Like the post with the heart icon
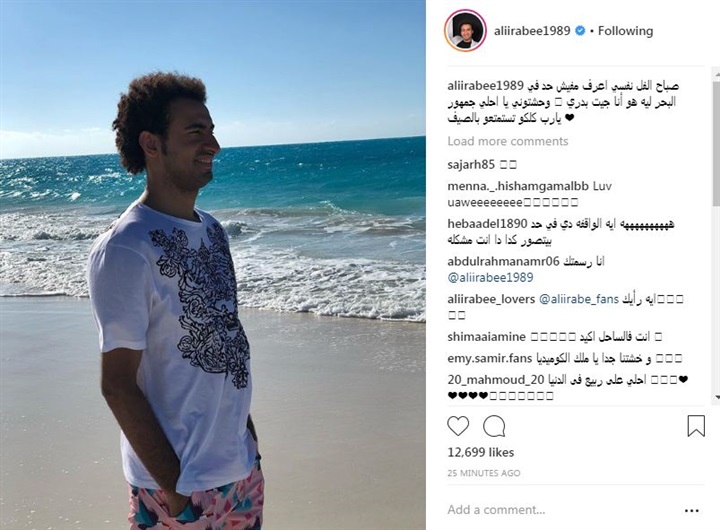The height and width of the screenshot is (530, 720). (x=458, y=426)
